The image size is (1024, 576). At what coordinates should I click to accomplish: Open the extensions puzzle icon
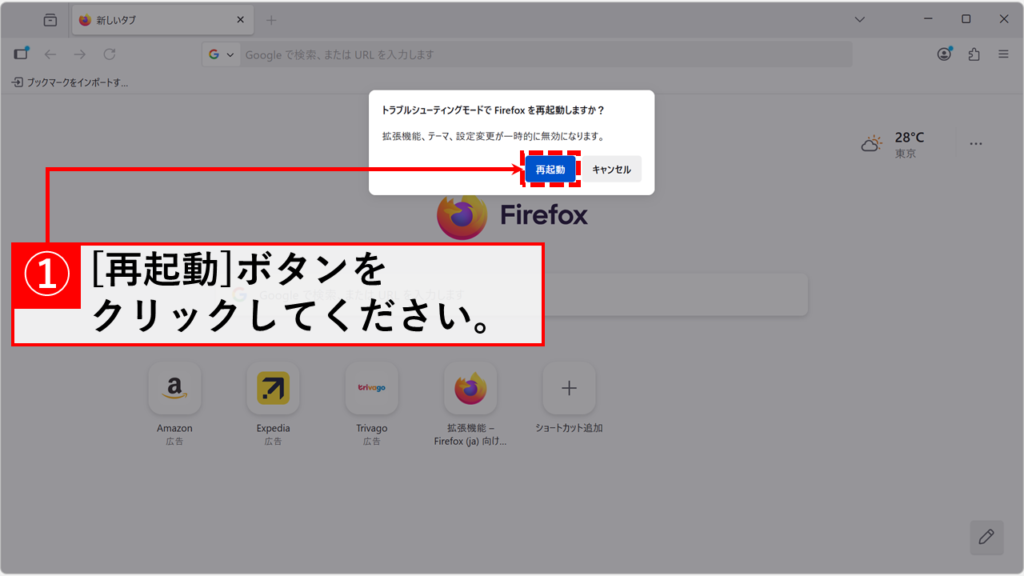(974, 54)
